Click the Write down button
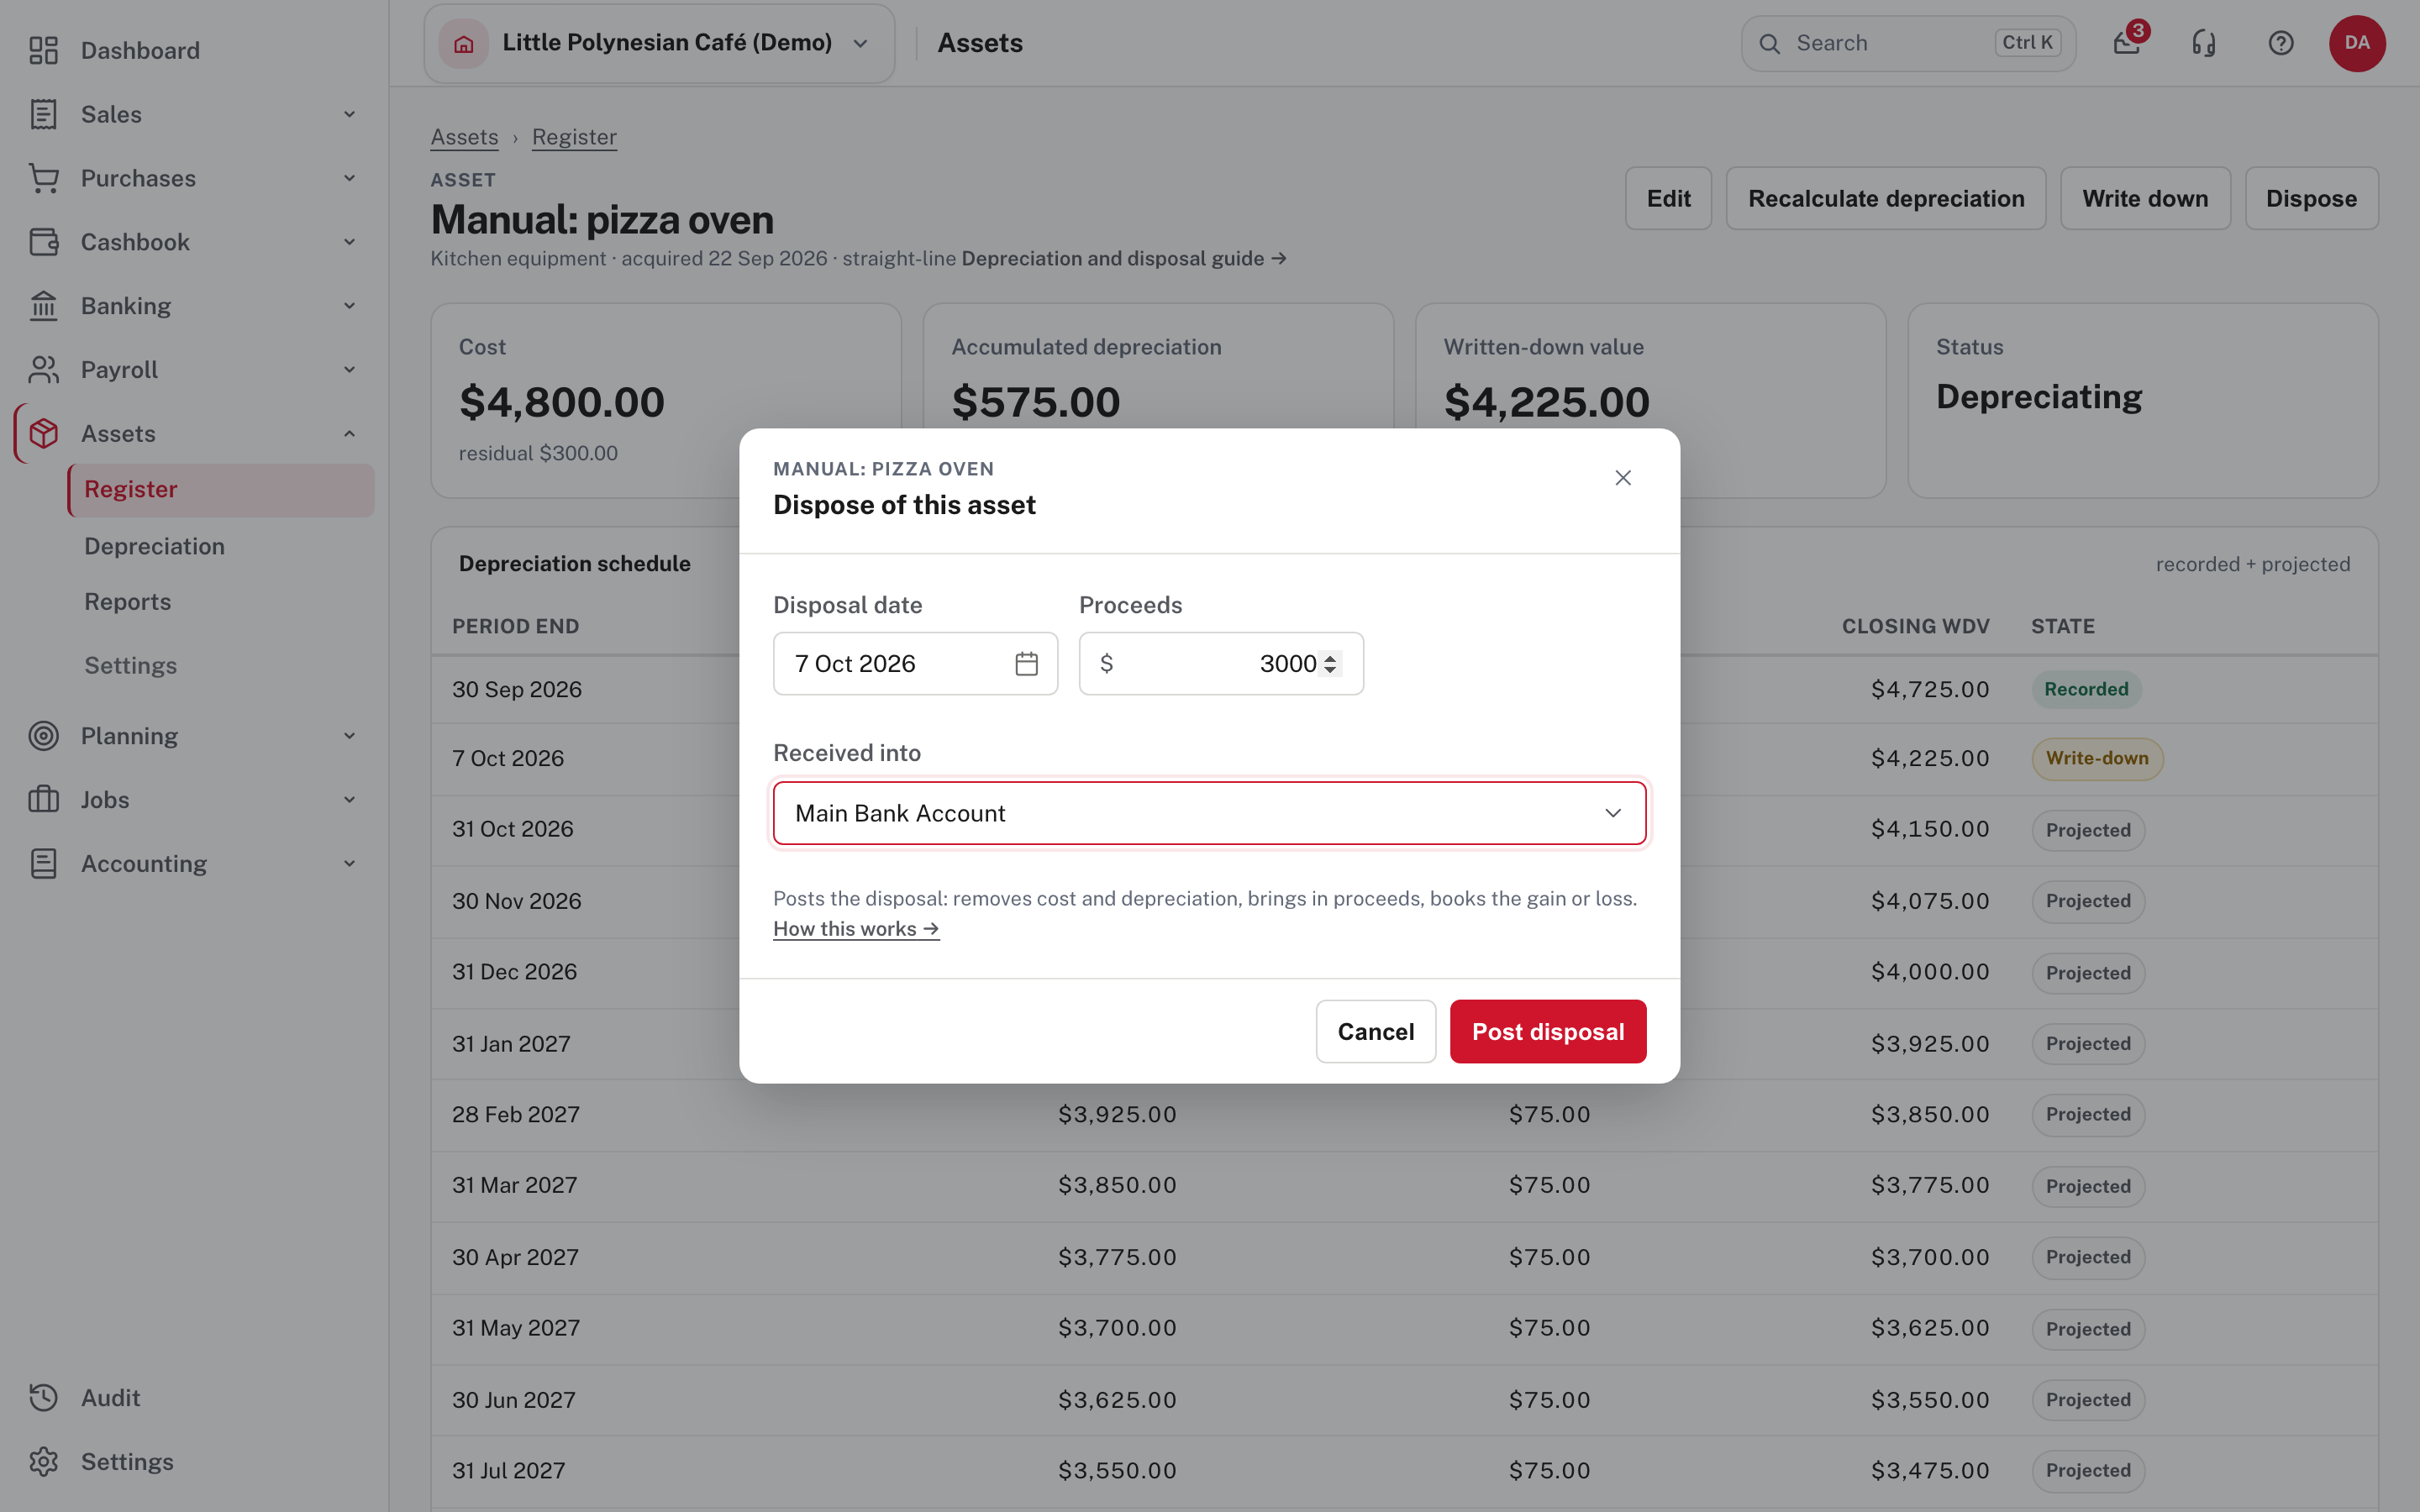The height and width of the screenshot is (1512, 2420). 2145,198
